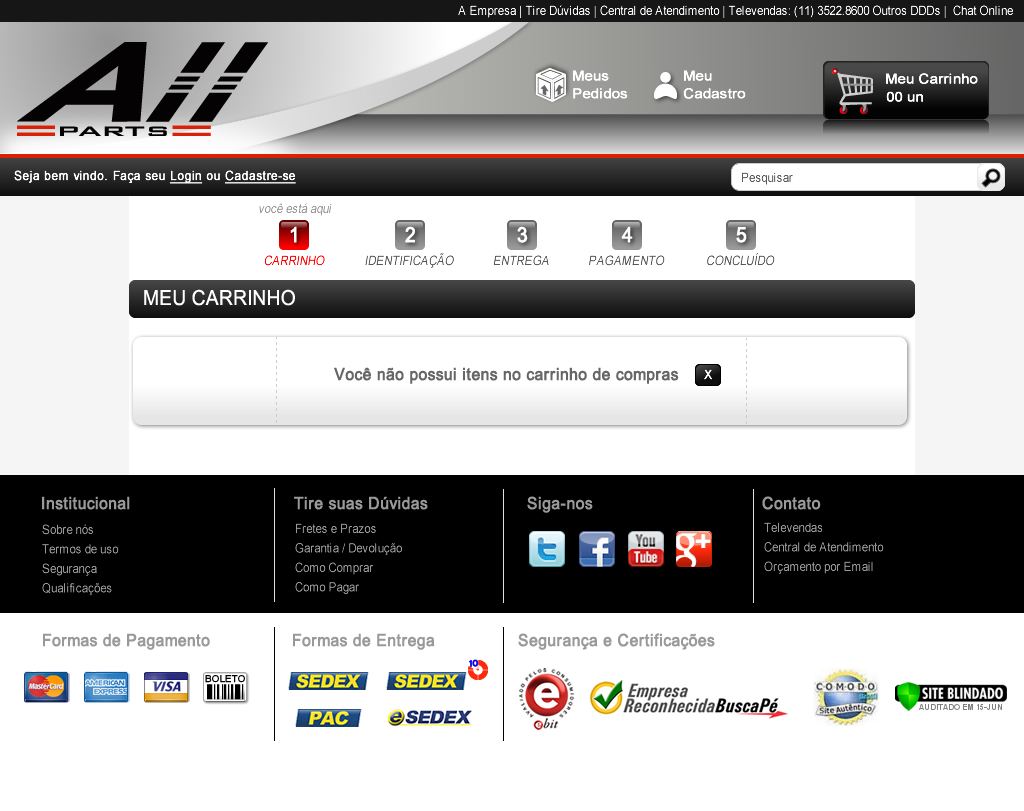The width and height of the screenshot is (1024, 811).
Task: Open Meu Carrinho shopping cart icon
Action: click(x=853, y=92)
